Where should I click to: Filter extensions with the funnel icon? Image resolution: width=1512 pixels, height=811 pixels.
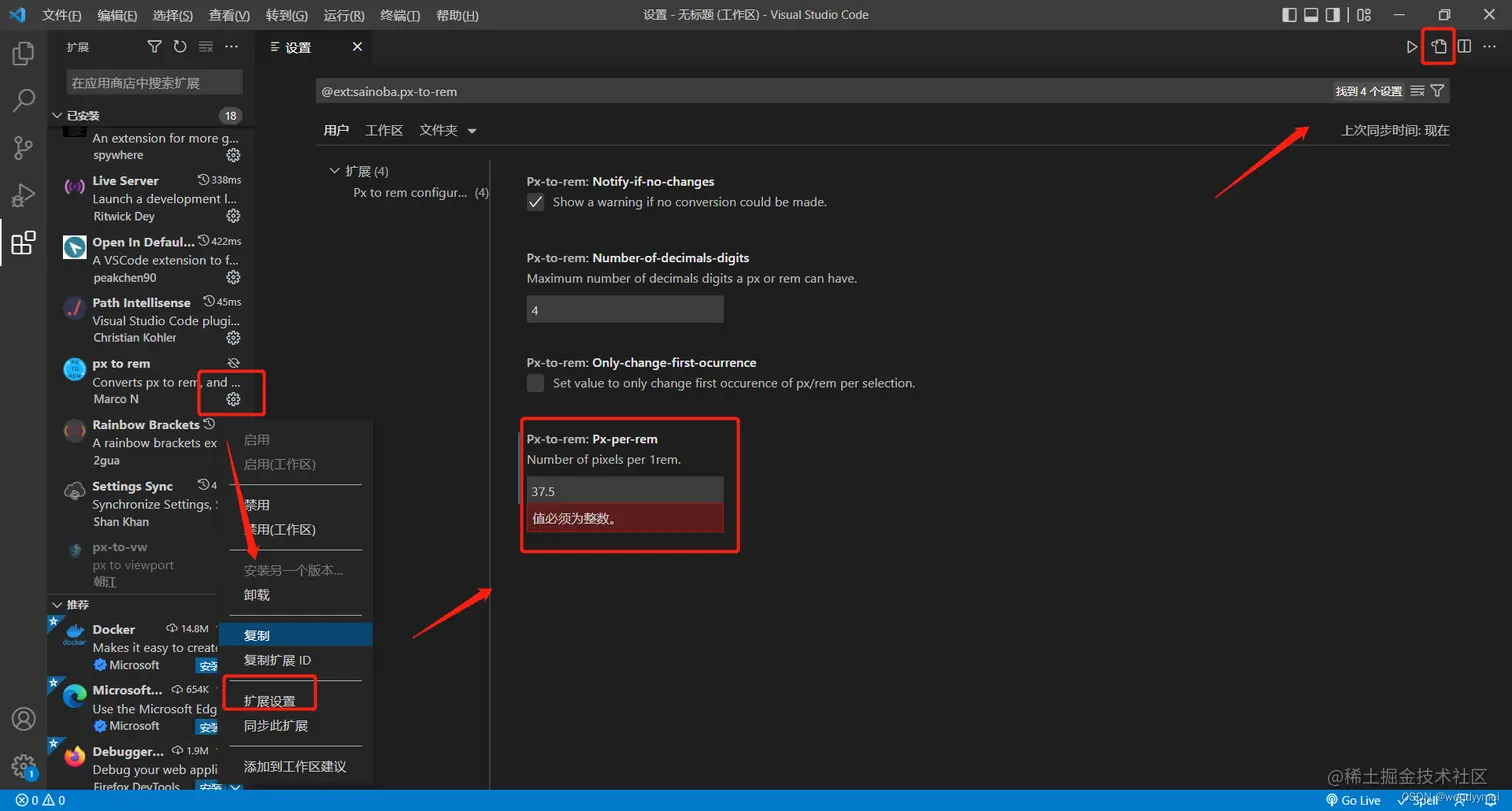click(154, 47)
